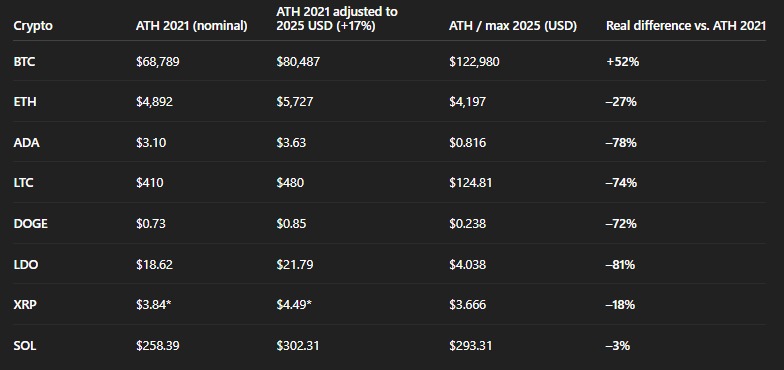
Task: Click the ATH 2021 adjusted to 2025 USD header
Action: (337, 18)
